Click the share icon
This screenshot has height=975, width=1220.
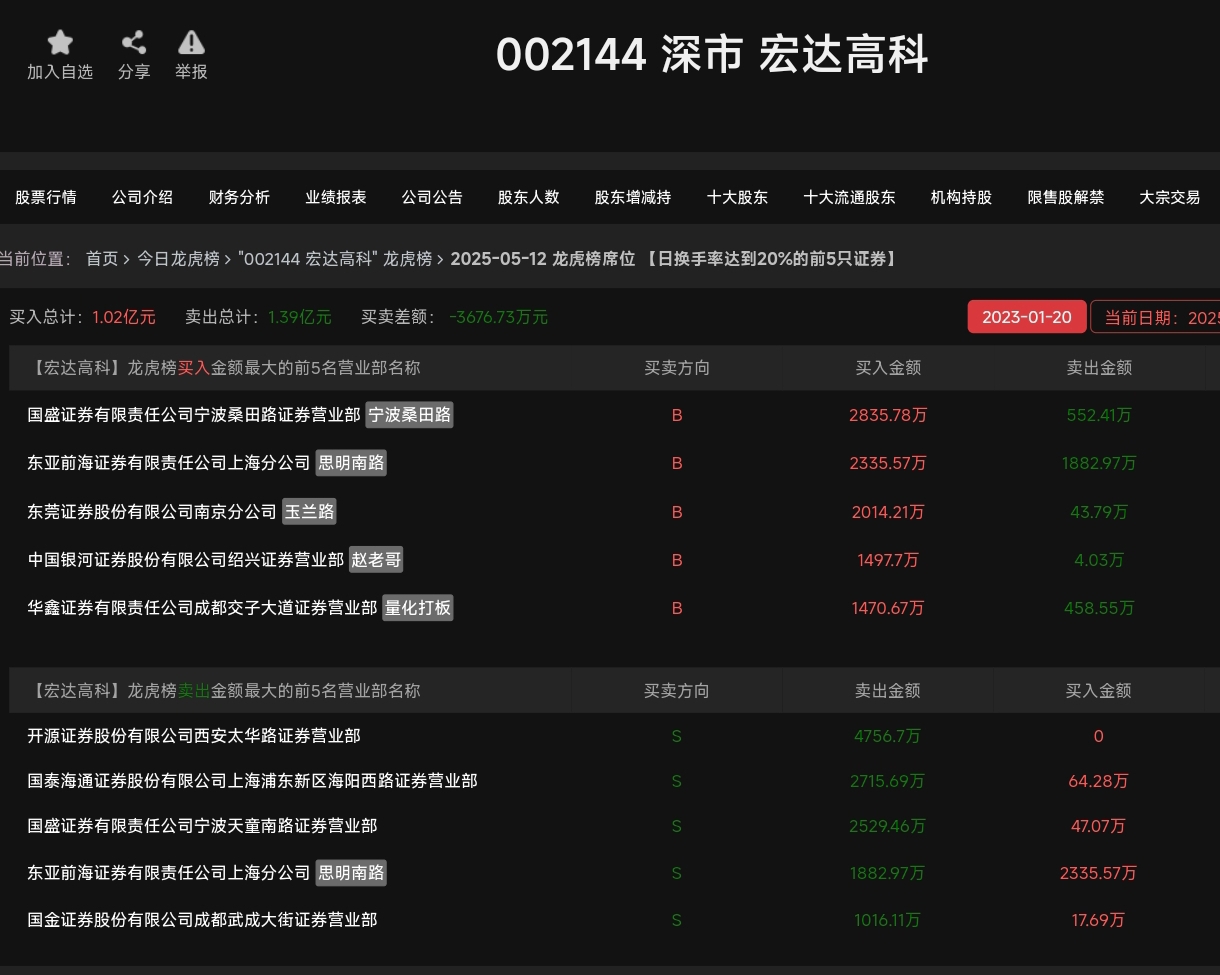[x=133, y=43]
